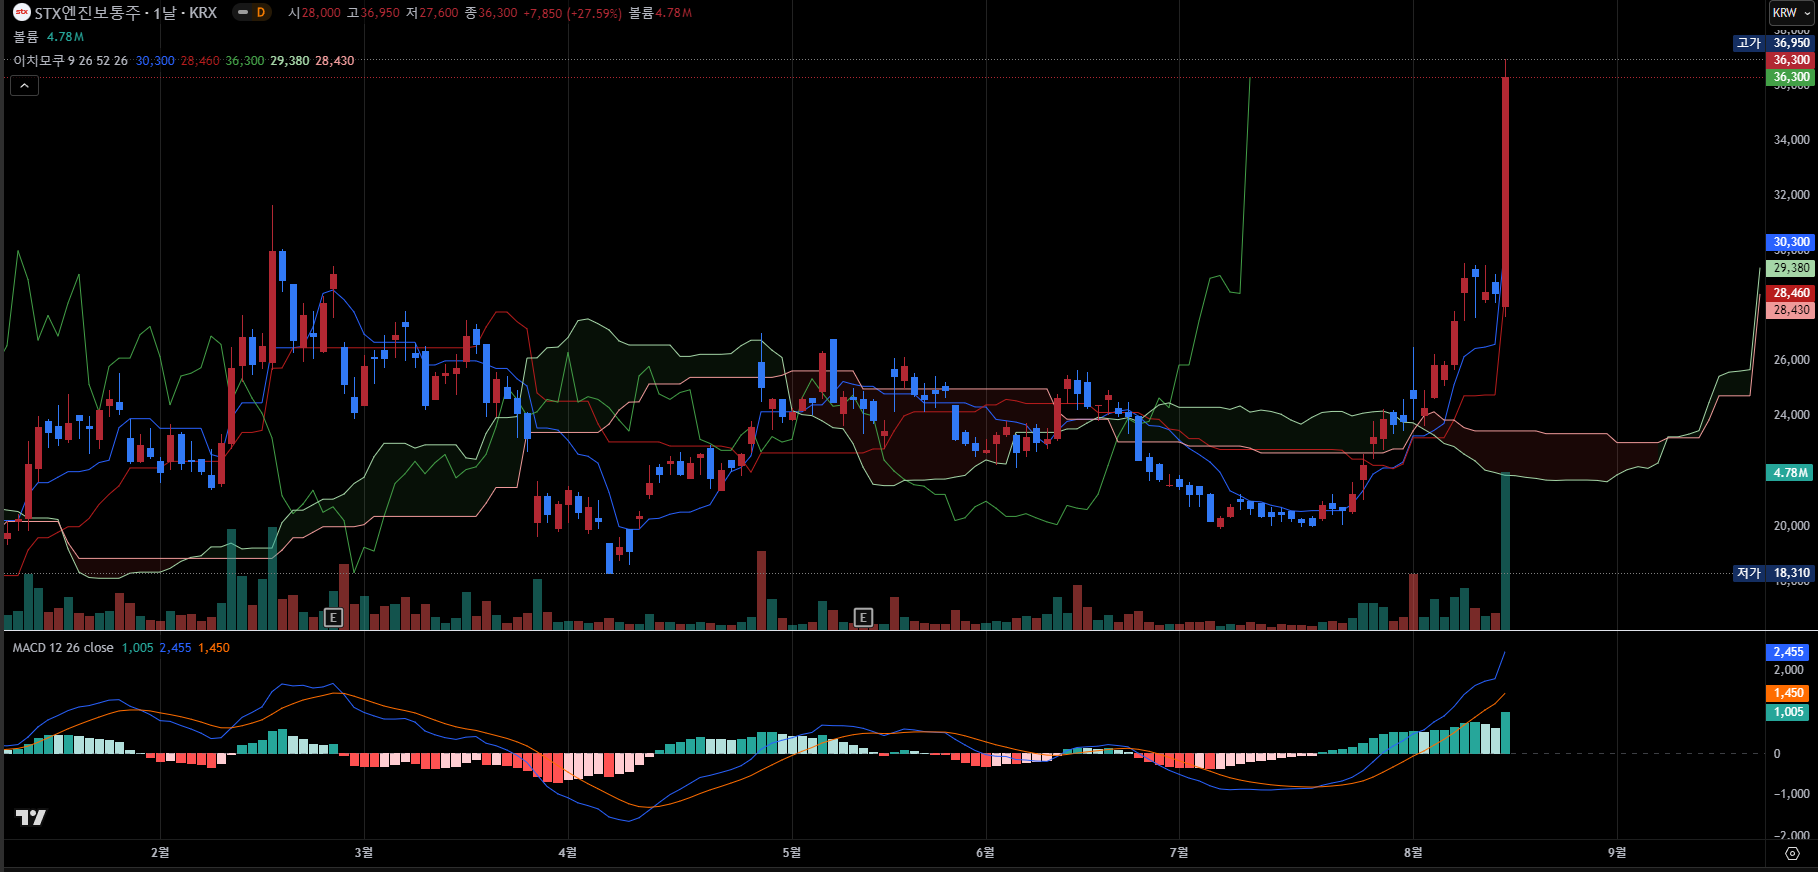
Task: Click the STX엔진보통주 symbol title
Action: (88, 13)
